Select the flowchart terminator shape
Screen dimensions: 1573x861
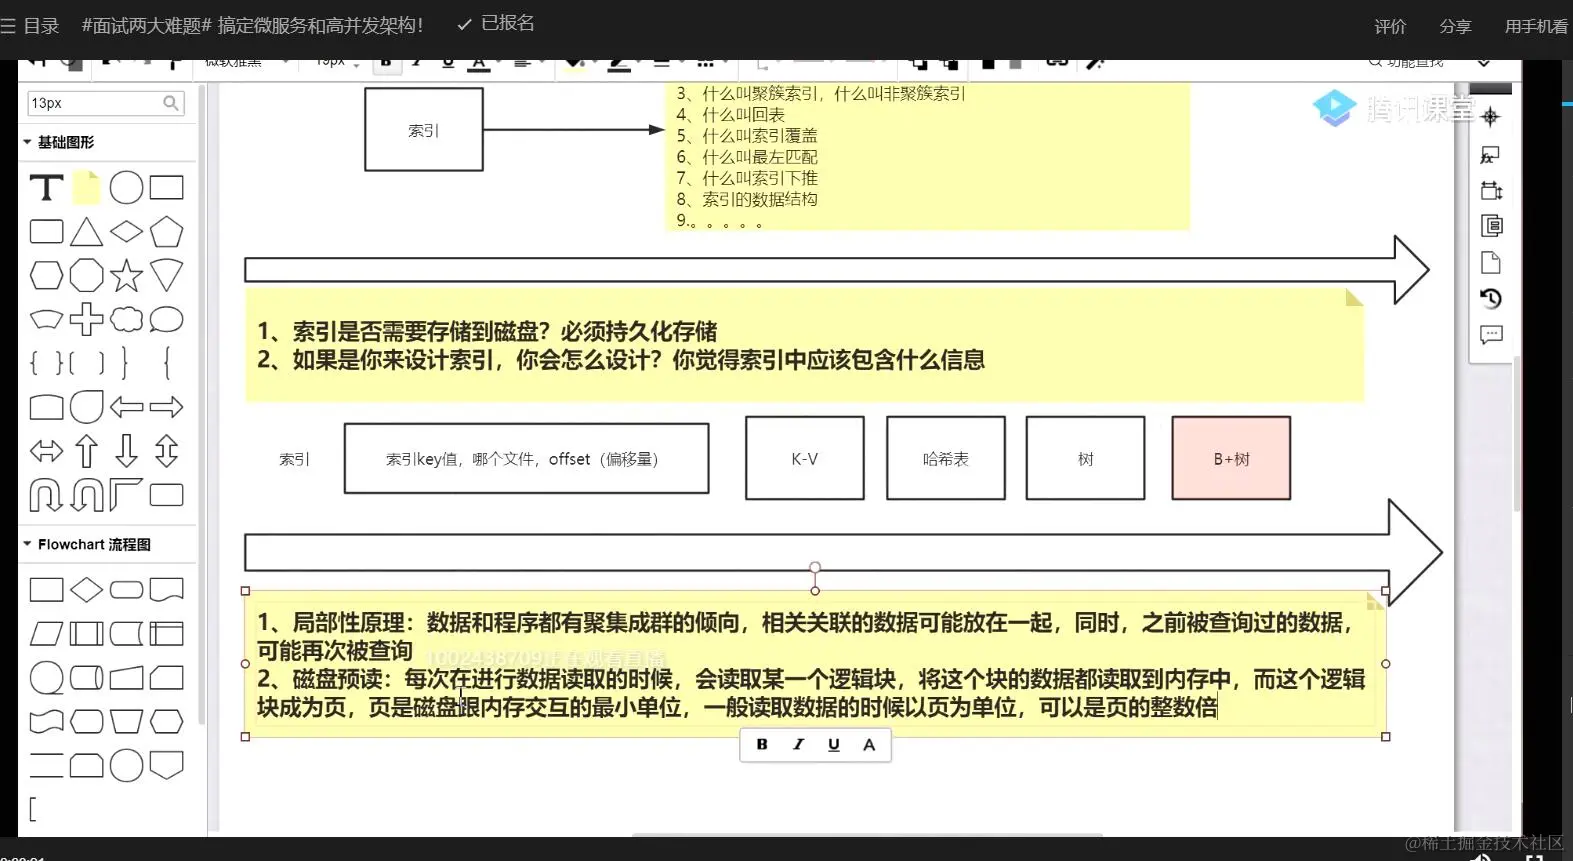click(126, 590)
